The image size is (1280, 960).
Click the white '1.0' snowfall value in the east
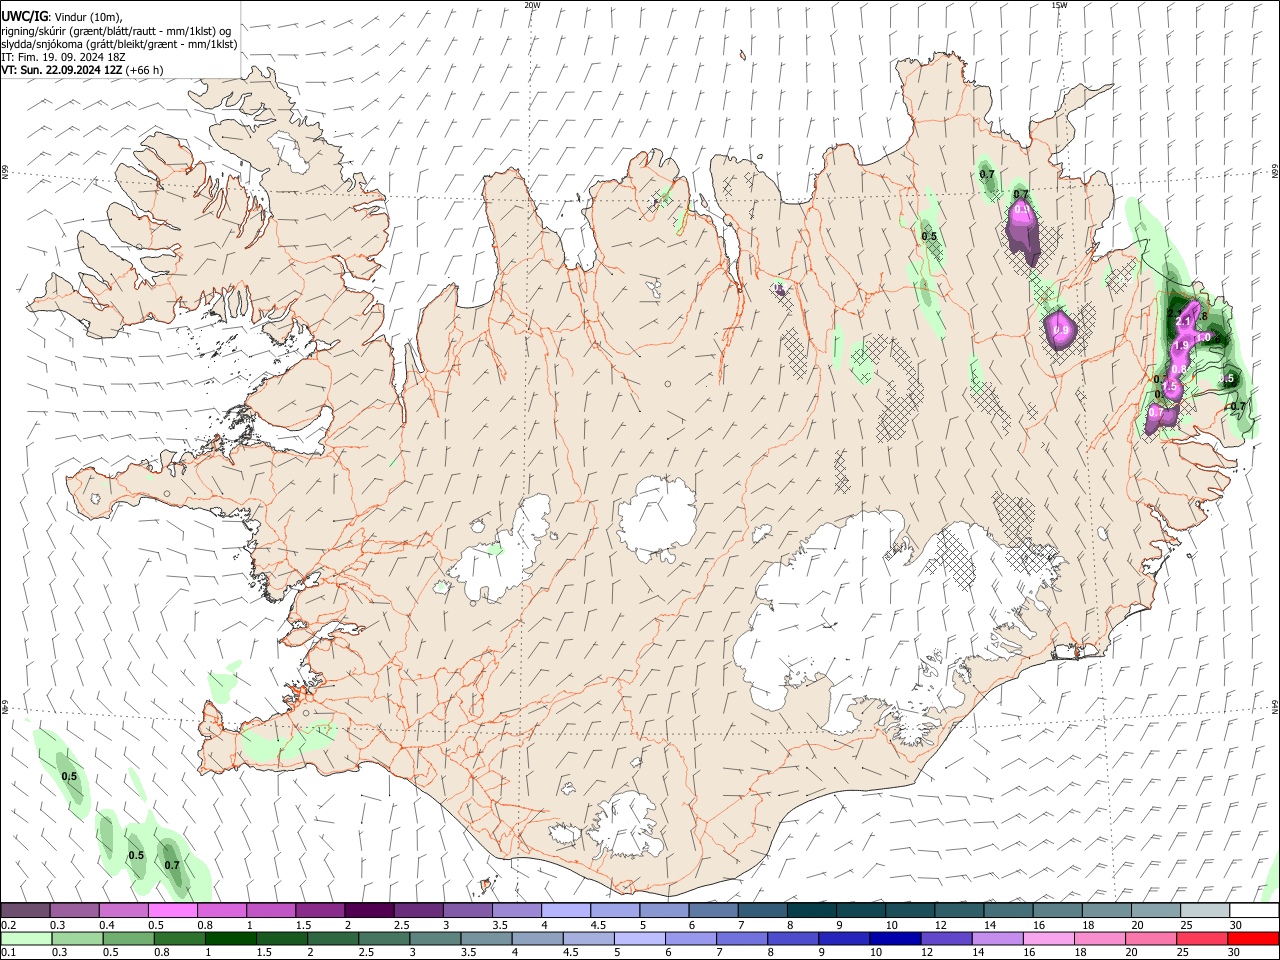click(1203, 338)
